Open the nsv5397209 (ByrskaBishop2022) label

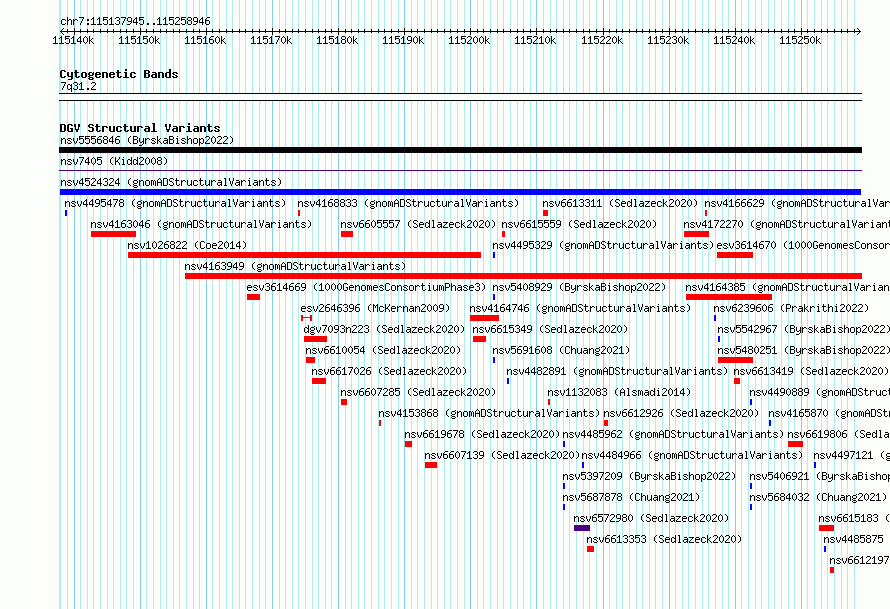(x=649, y=476)
